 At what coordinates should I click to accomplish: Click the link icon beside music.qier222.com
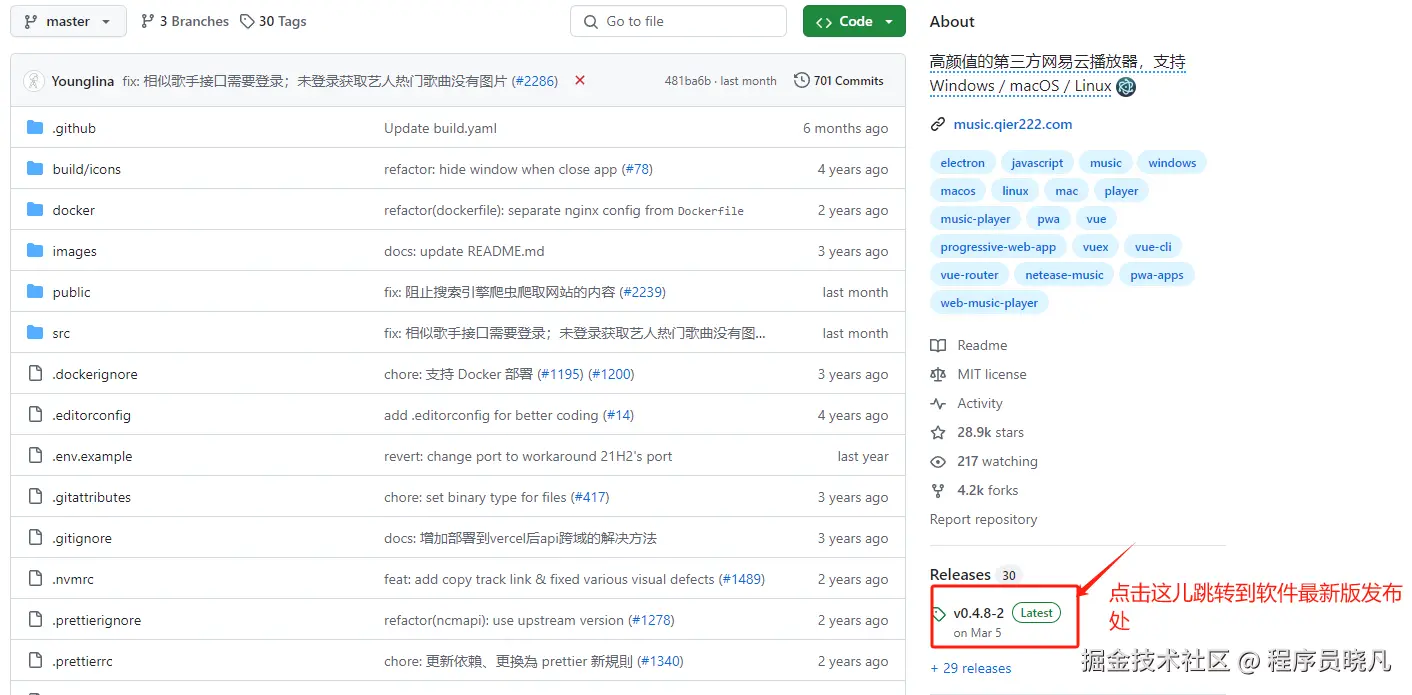click(937, 125)
